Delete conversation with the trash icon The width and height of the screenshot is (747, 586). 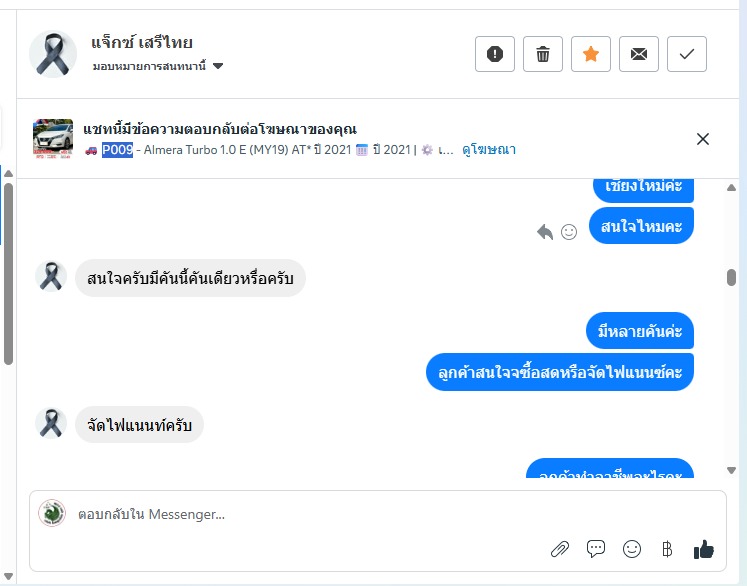(542, 54)
